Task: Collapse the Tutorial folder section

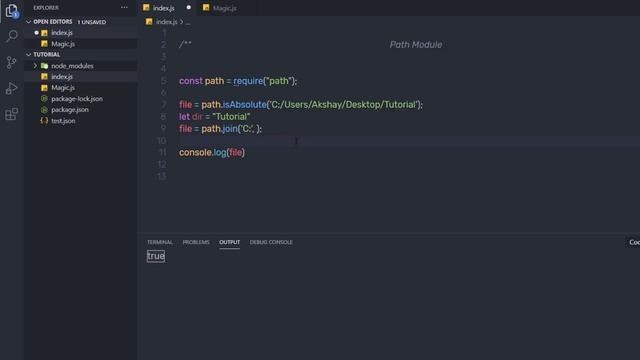Action: pos(29,54)
